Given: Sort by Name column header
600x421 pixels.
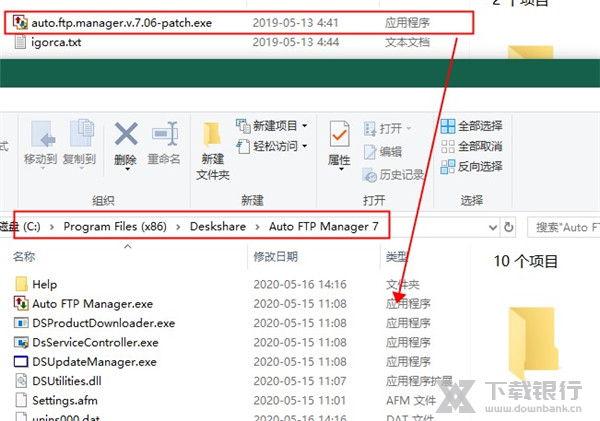Looking at the screenshot, I should point(24,256).
